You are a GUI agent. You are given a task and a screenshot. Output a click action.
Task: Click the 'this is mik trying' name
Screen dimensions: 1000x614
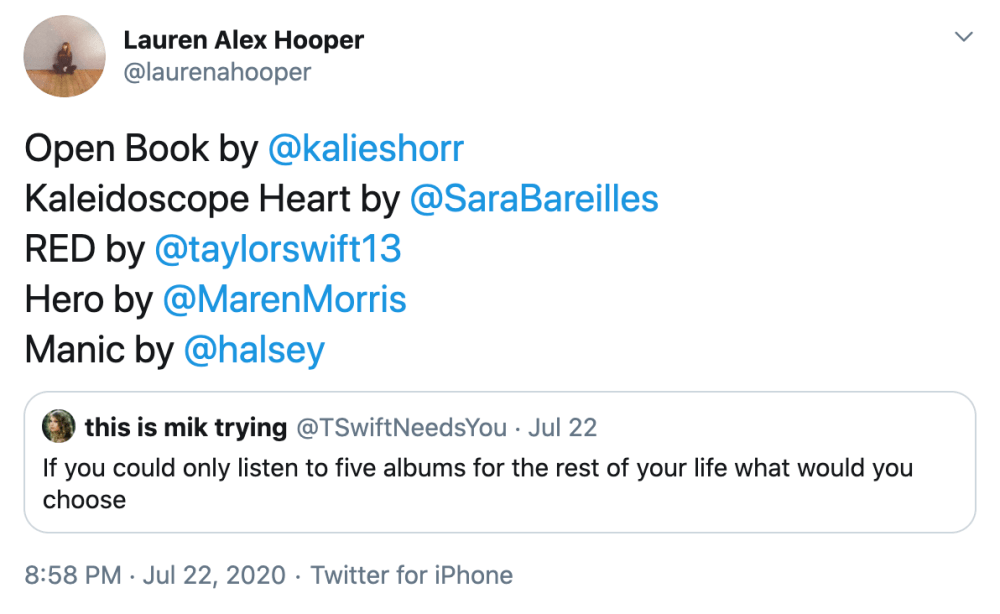pyautogui.click(x=186, y=428)
